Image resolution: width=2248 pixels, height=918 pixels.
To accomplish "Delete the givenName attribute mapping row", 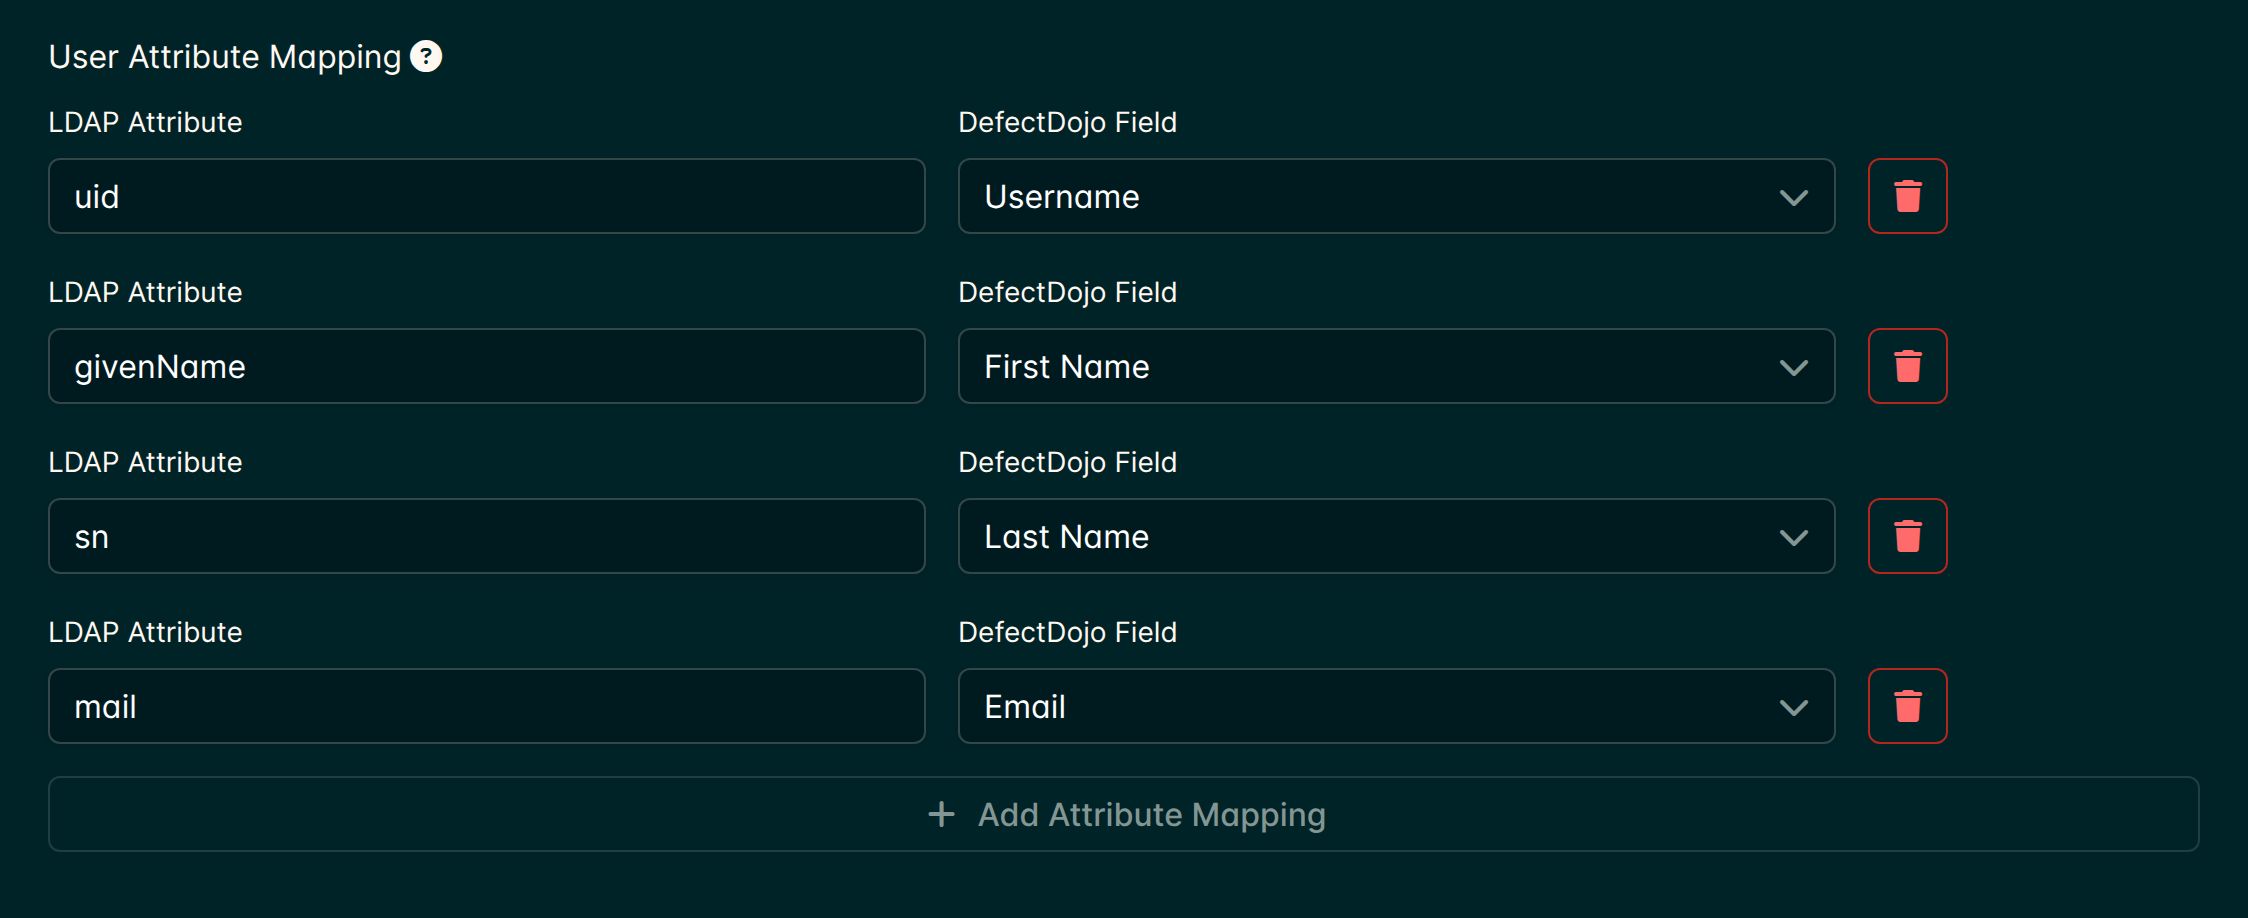I will (x=1907, y=366).
